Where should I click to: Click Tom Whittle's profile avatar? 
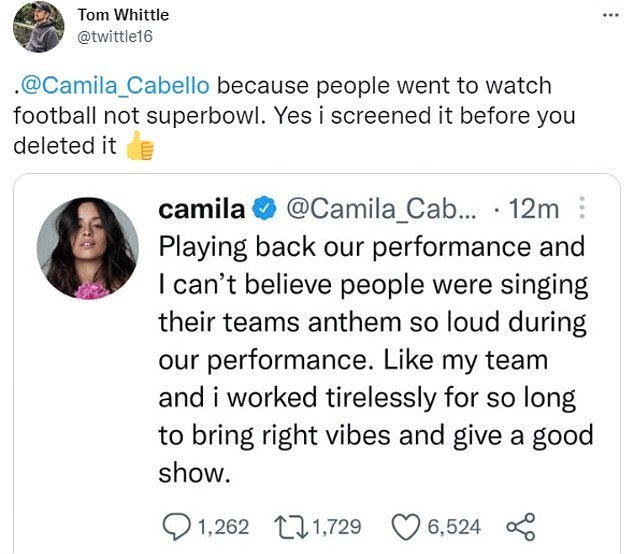[35, 27]
